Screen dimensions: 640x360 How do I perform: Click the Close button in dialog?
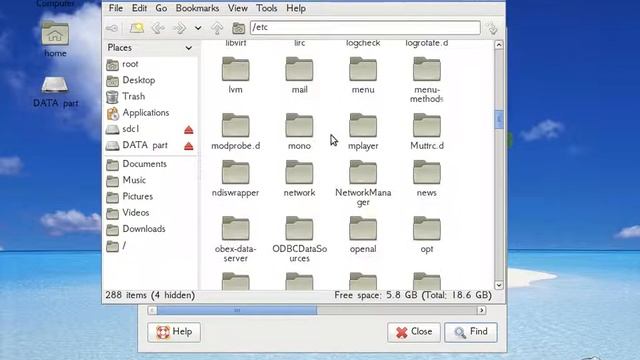pyautogui.click(x=413, y=332)
